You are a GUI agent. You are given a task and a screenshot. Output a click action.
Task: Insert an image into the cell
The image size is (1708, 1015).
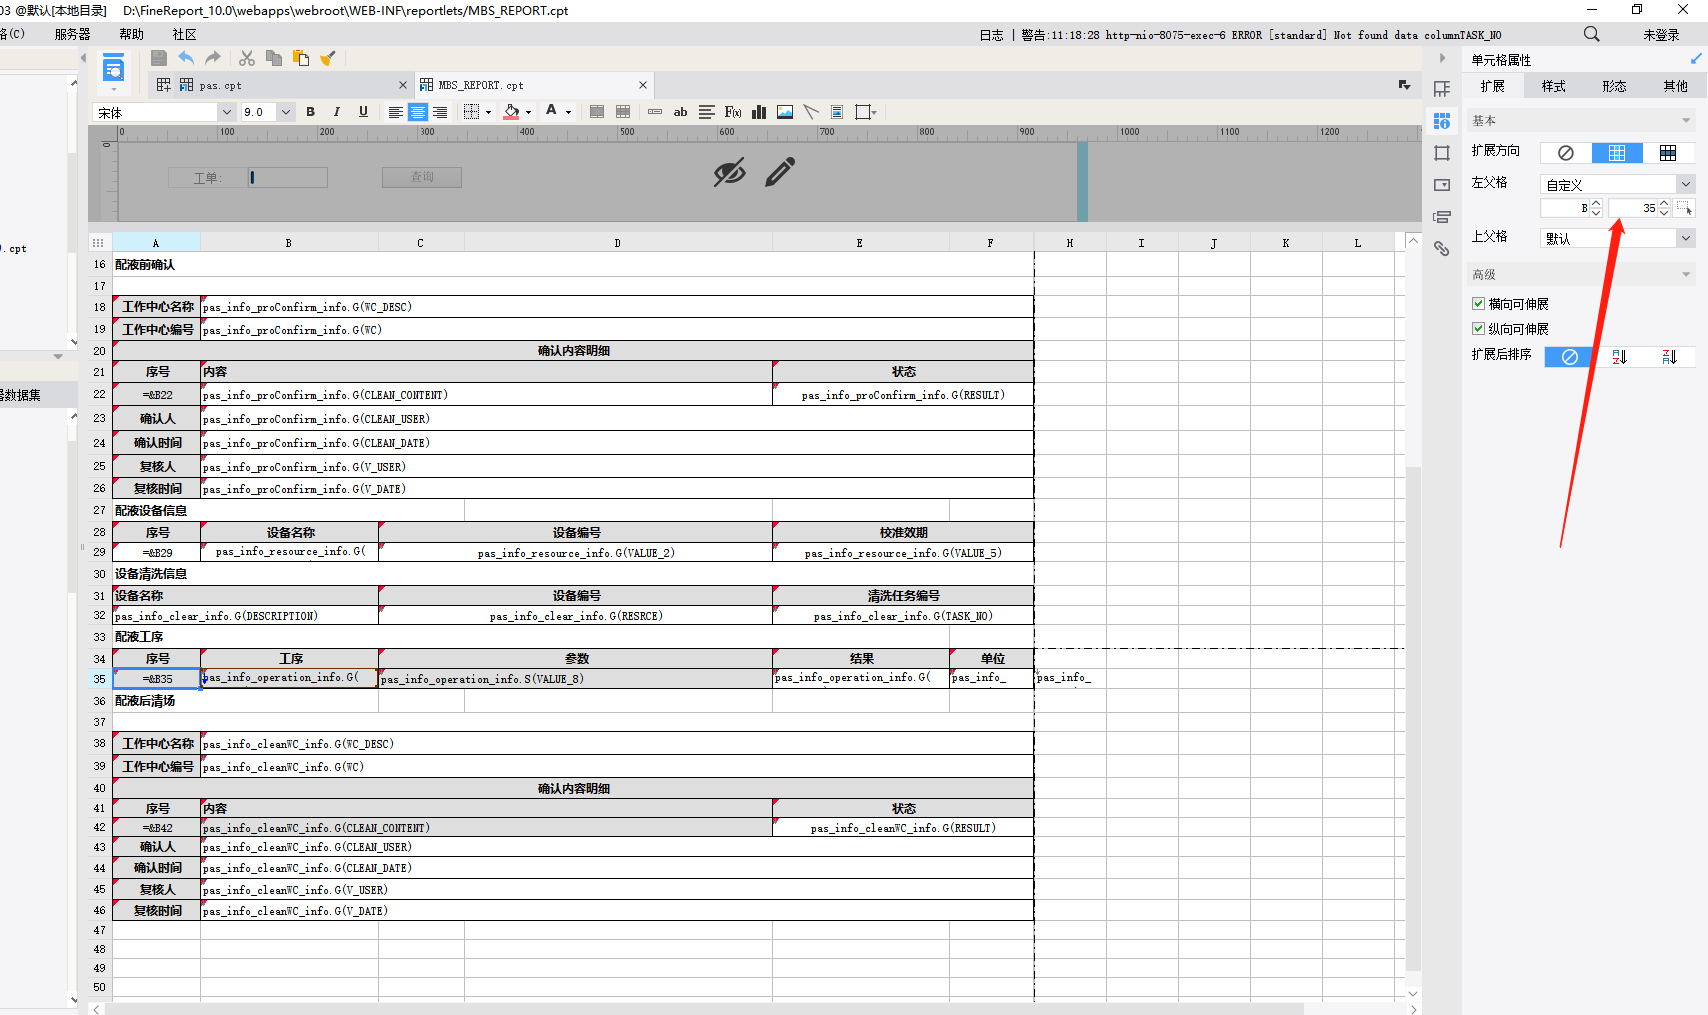[785, 112]
